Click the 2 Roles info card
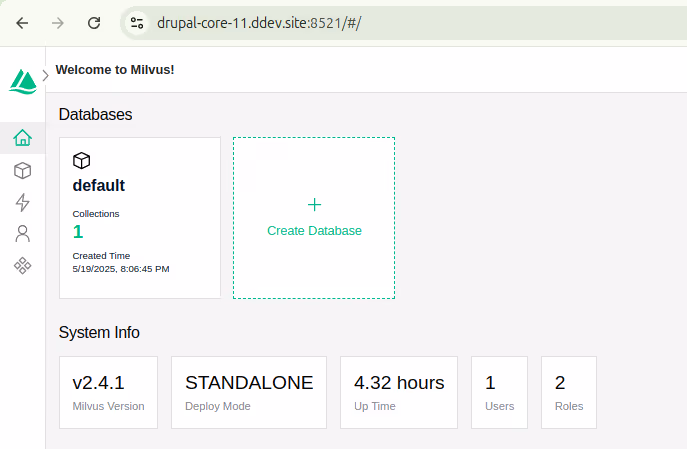Viewport: 687px width, 449px height. [x=569, y=392]
